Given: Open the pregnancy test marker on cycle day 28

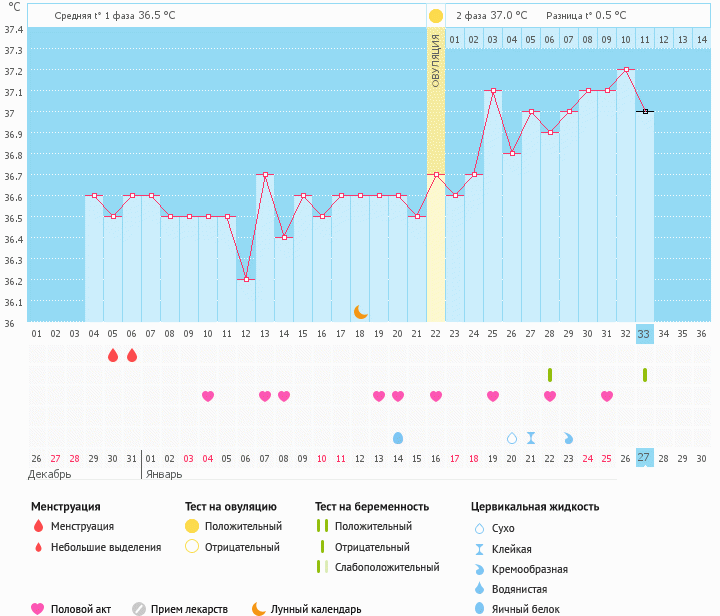Looking at the screenshot, I should [550, 375].
